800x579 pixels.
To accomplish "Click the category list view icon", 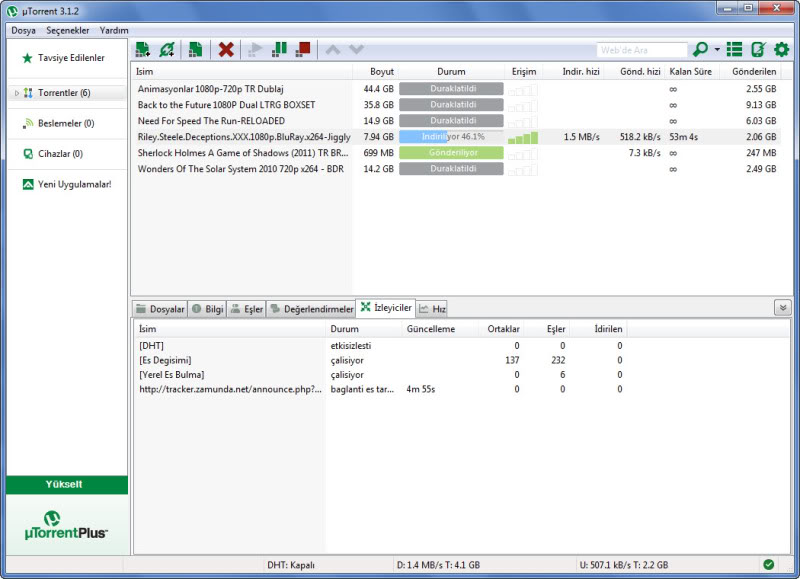I will (x=735, y=49).
